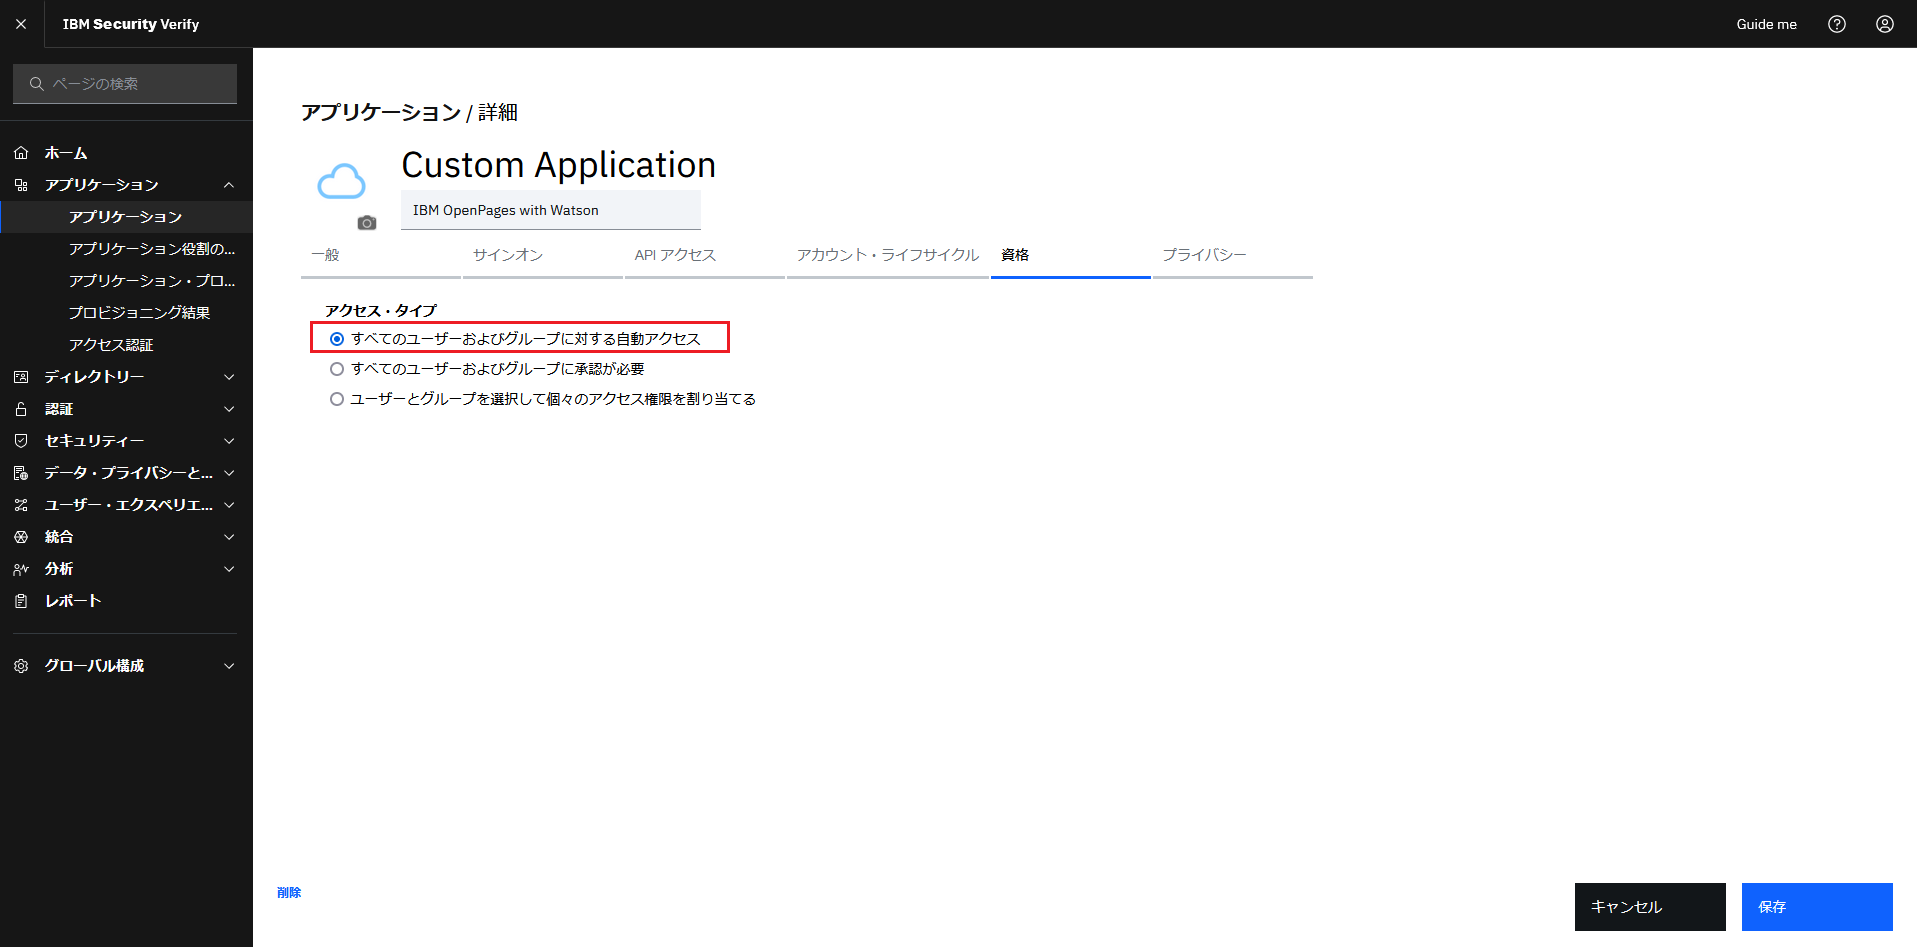Expand the 統合 menu chevron
The width and height of the screenshot is (1917, 947).
pos(229,537)
